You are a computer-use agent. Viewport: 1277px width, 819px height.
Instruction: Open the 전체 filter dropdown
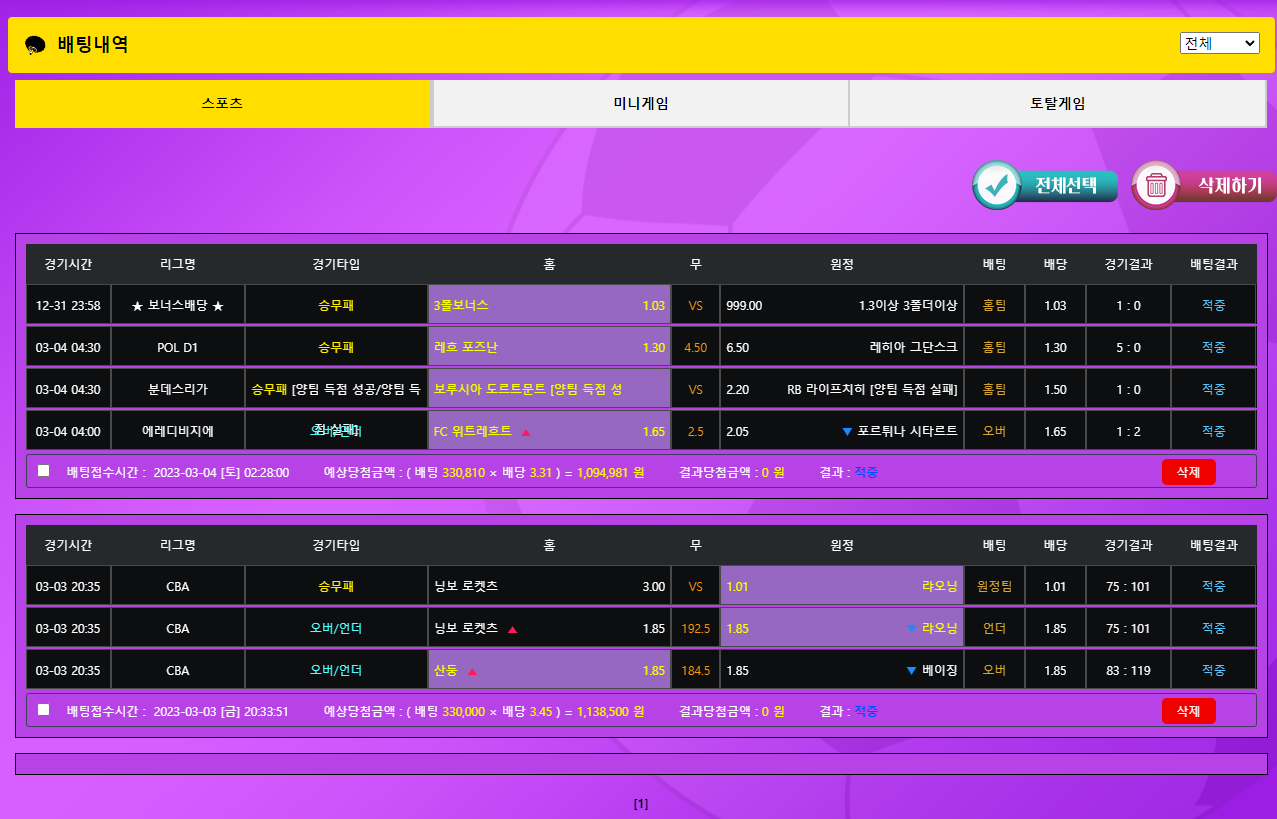tap(1219, 43)
